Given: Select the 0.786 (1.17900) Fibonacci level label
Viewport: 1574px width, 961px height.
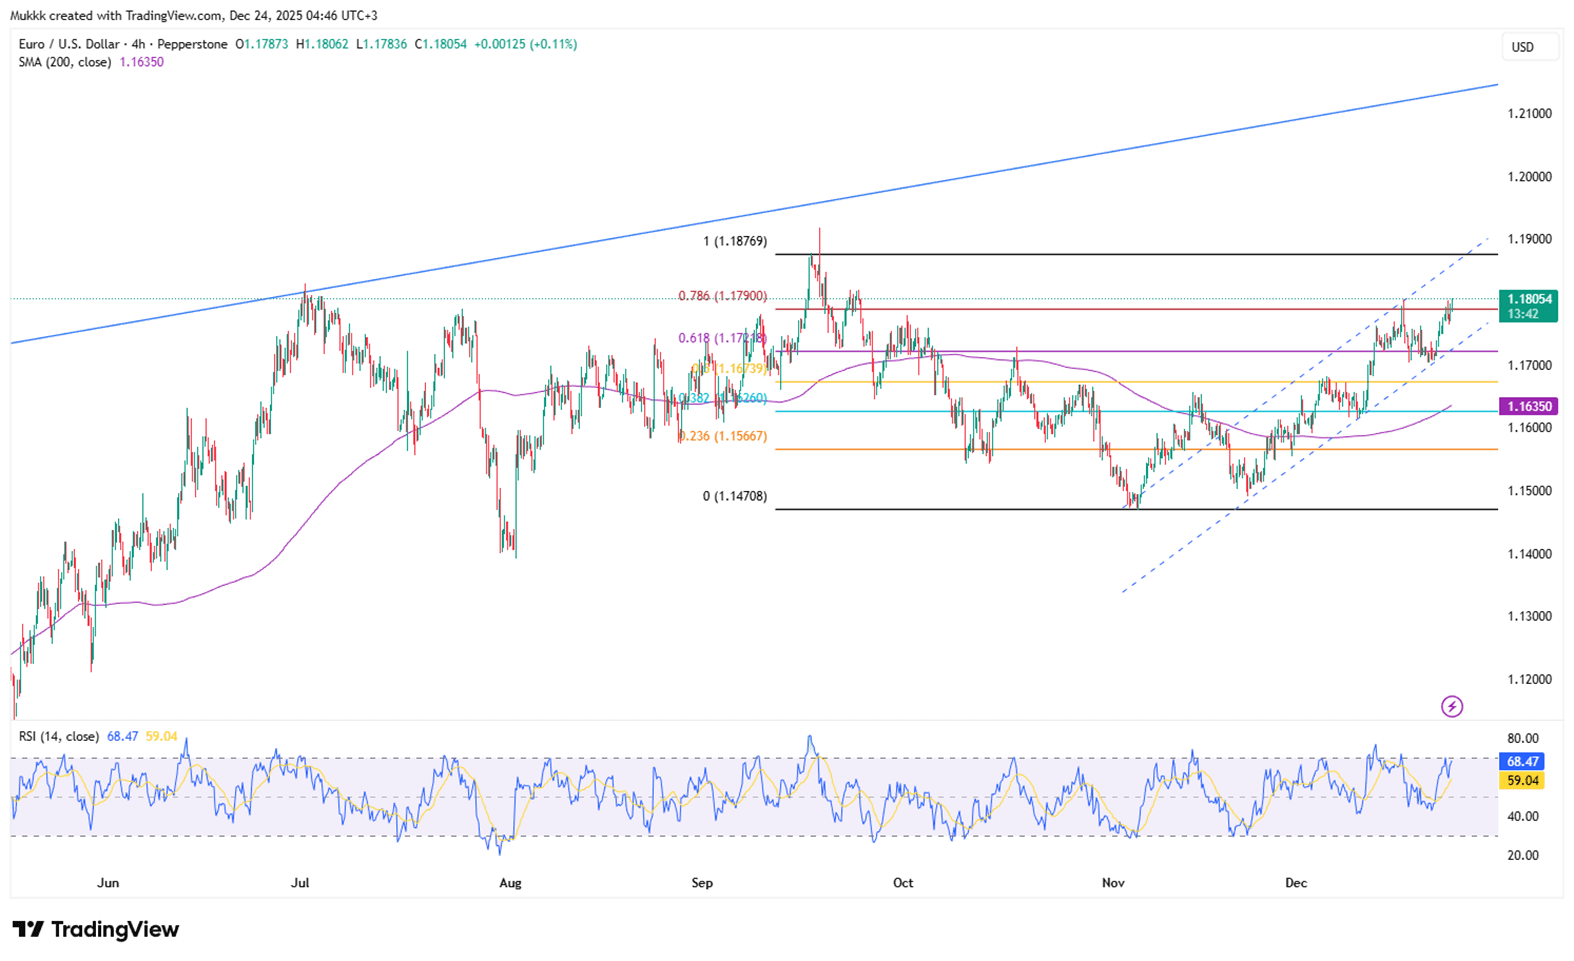Looking at the screenshot, I should (x=722, y=296).
